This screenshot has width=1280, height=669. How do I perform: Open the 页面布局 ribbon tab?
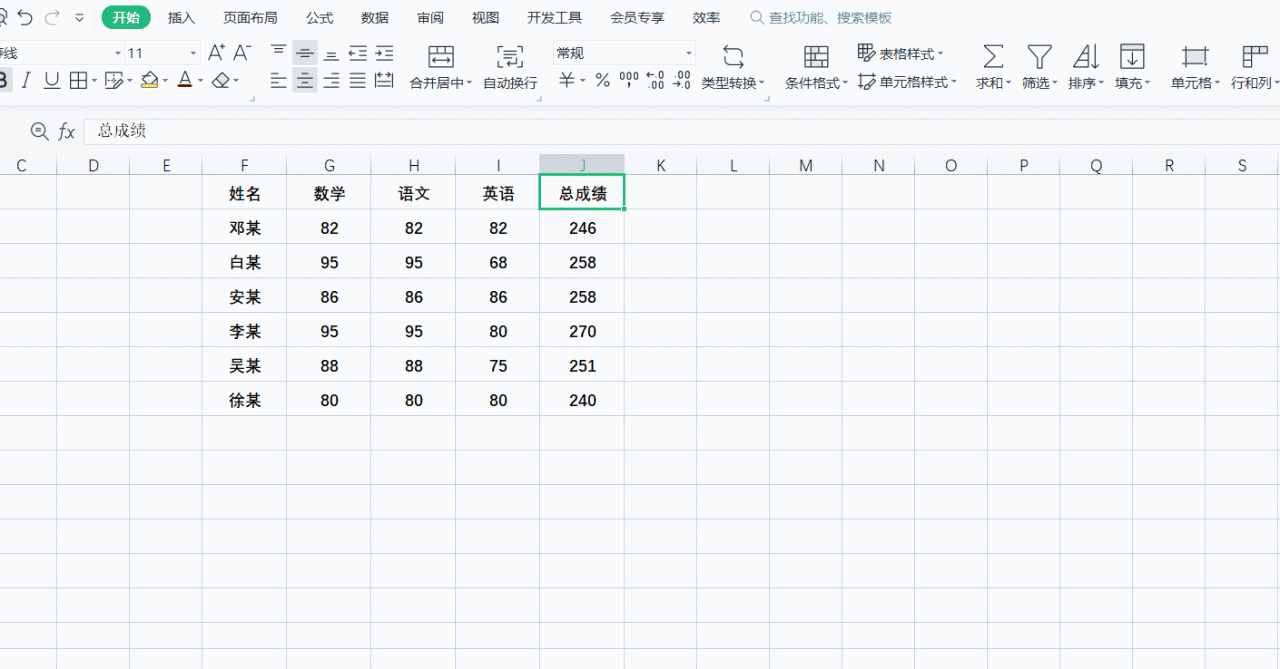[x=250, y=18]
